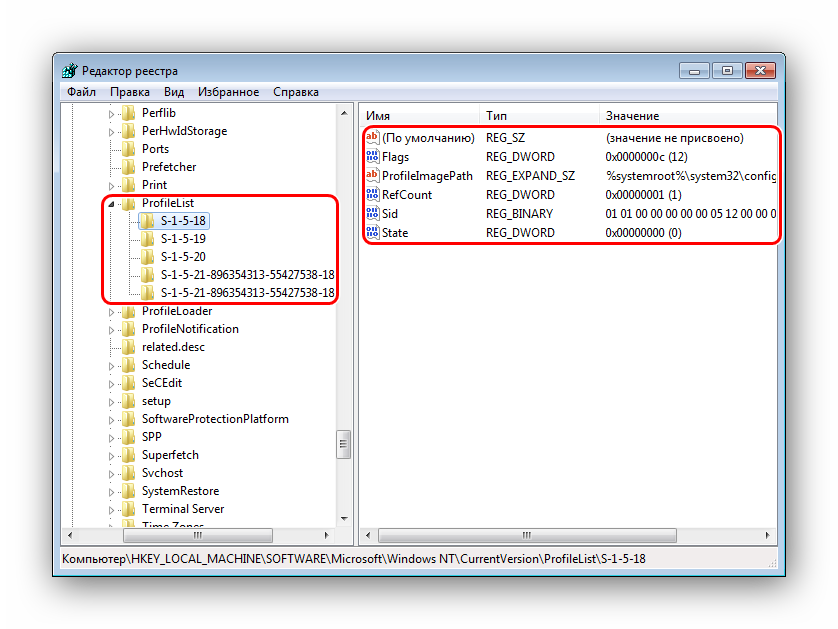Viewport: 838px width, 629px height.
Task: Click the Имя column header
Action: point(420,115)
